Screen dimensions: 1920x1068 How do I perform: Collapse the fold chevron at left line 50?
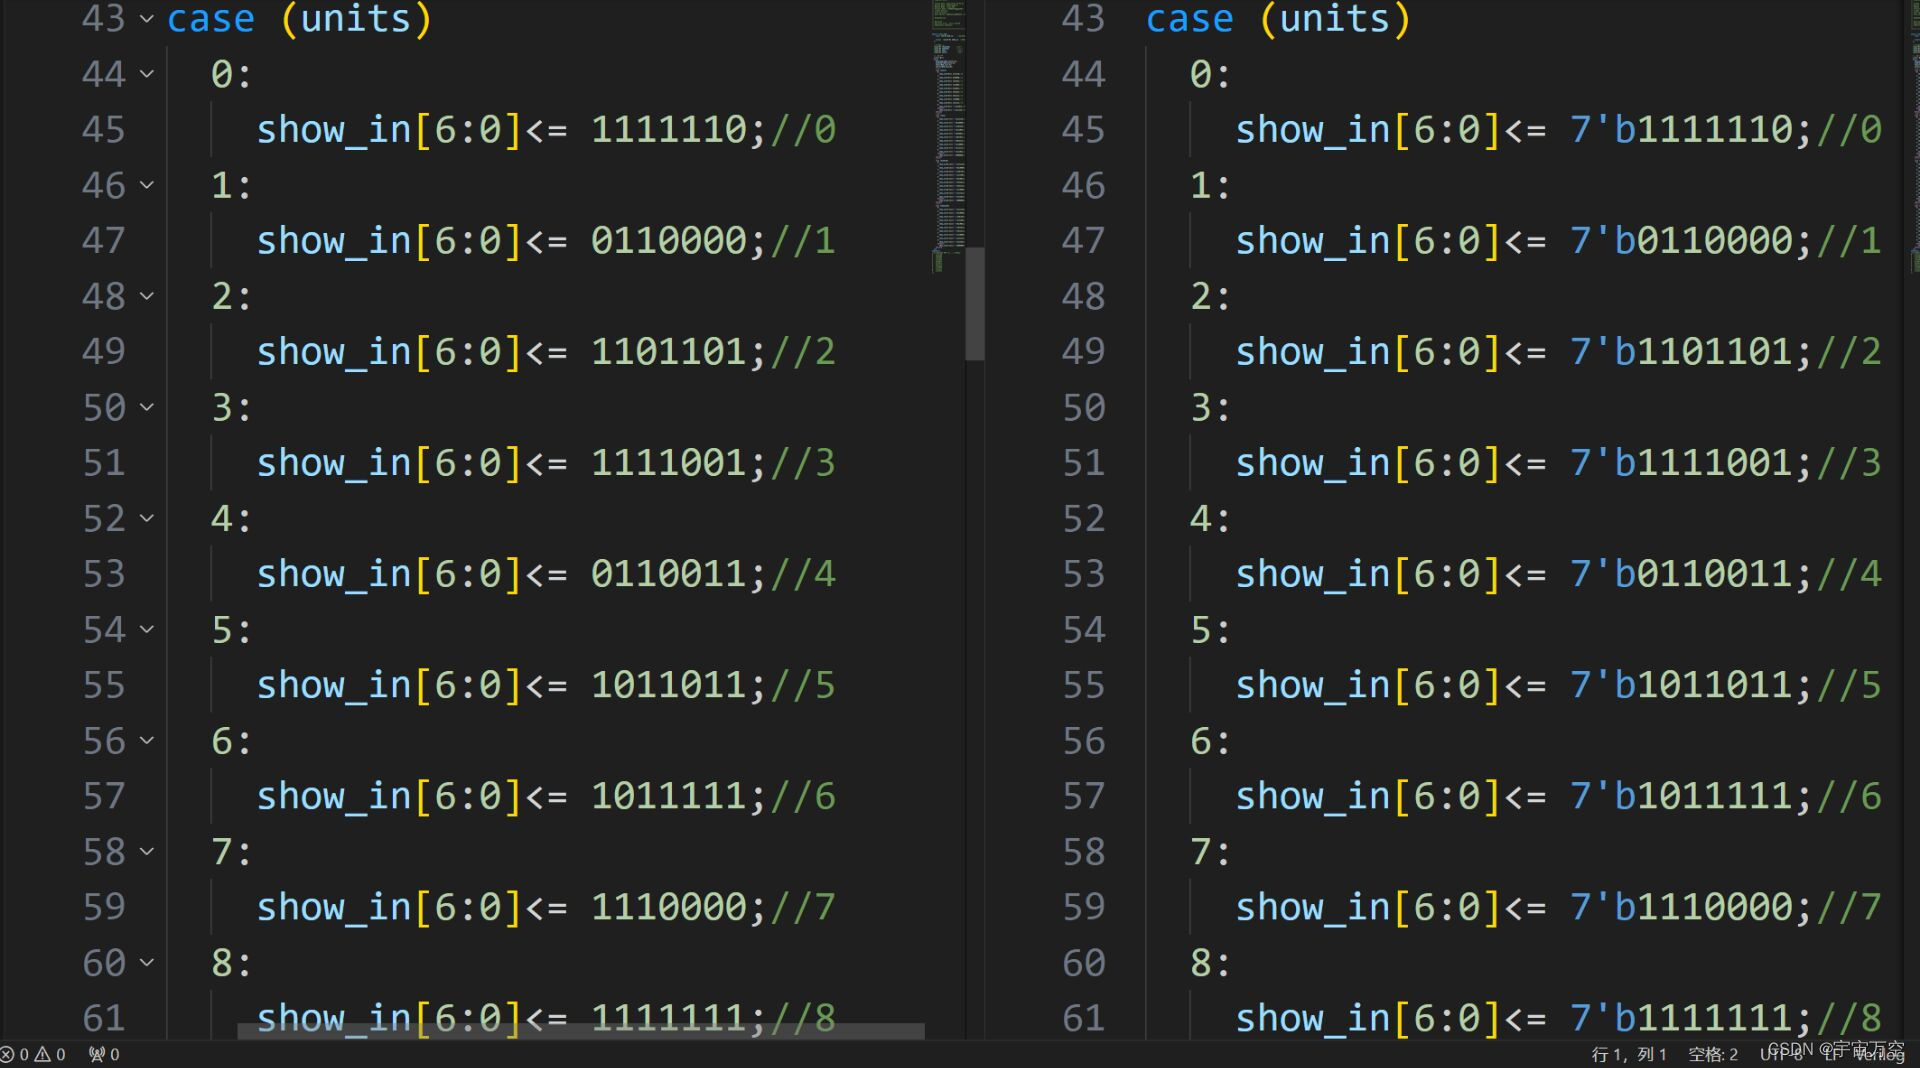tap(147, 406)
